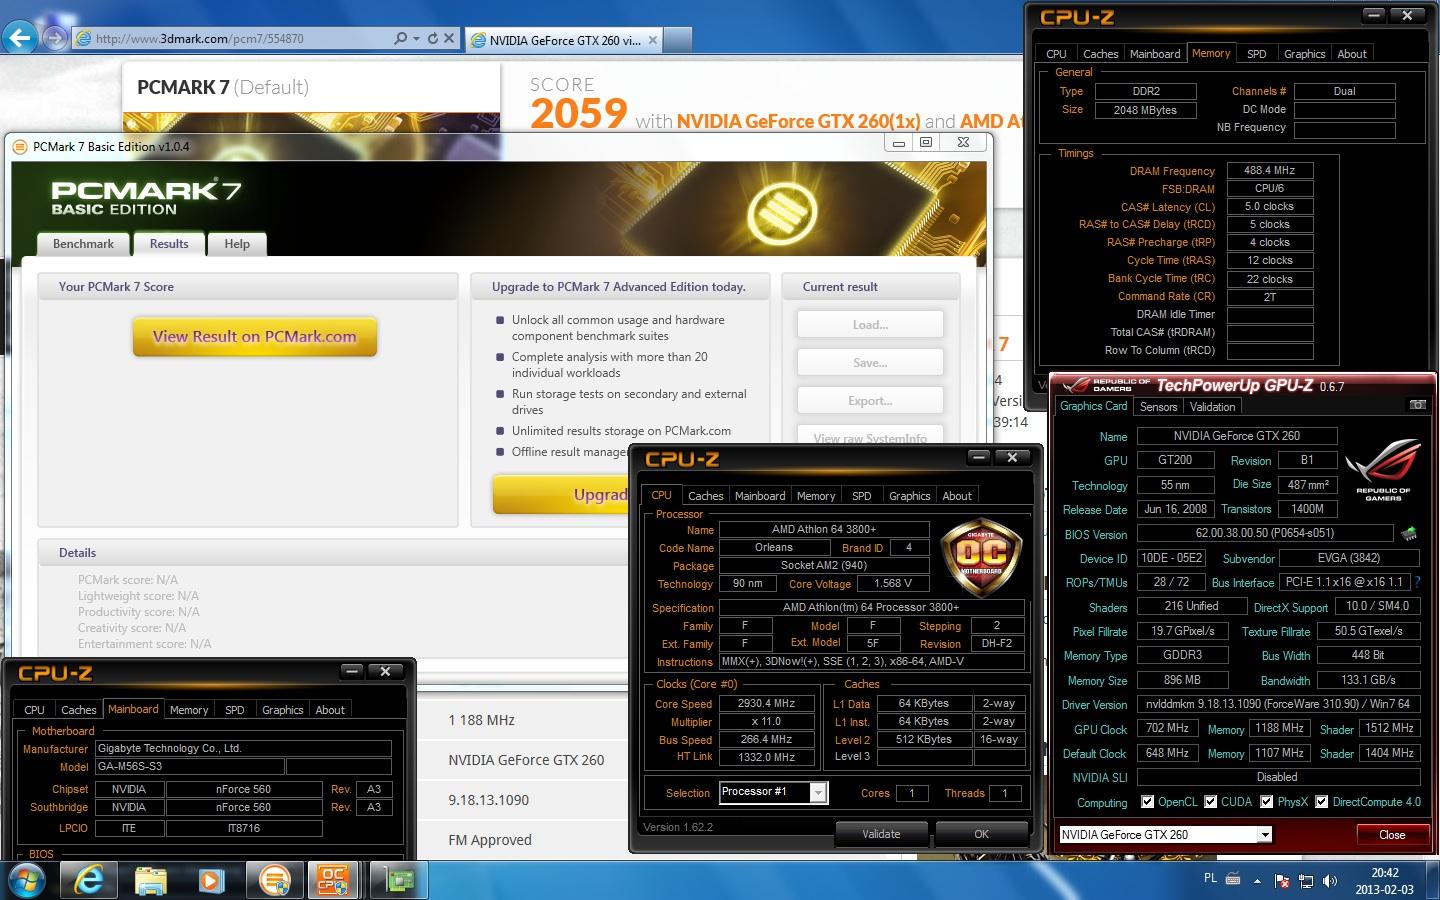Click the Validate button in CPU-Z
Viewport: 1440px width, 900px height.
(881, 834)
